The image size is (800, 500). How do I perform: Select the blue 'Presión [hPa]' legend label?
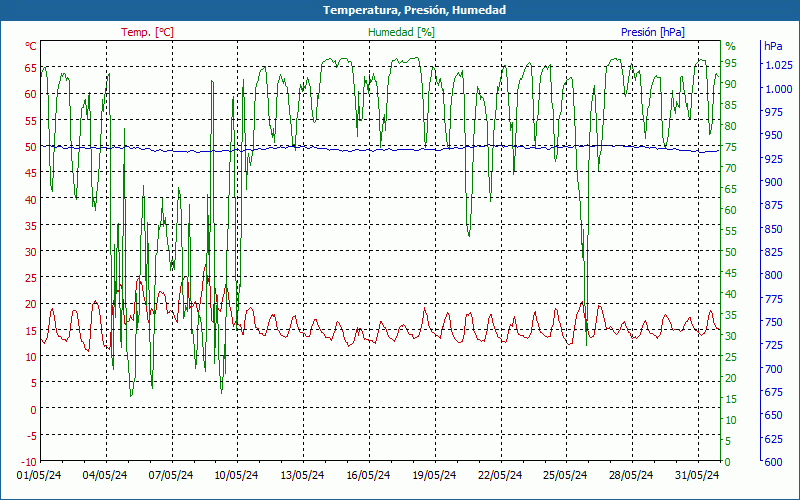click(653, 32)
